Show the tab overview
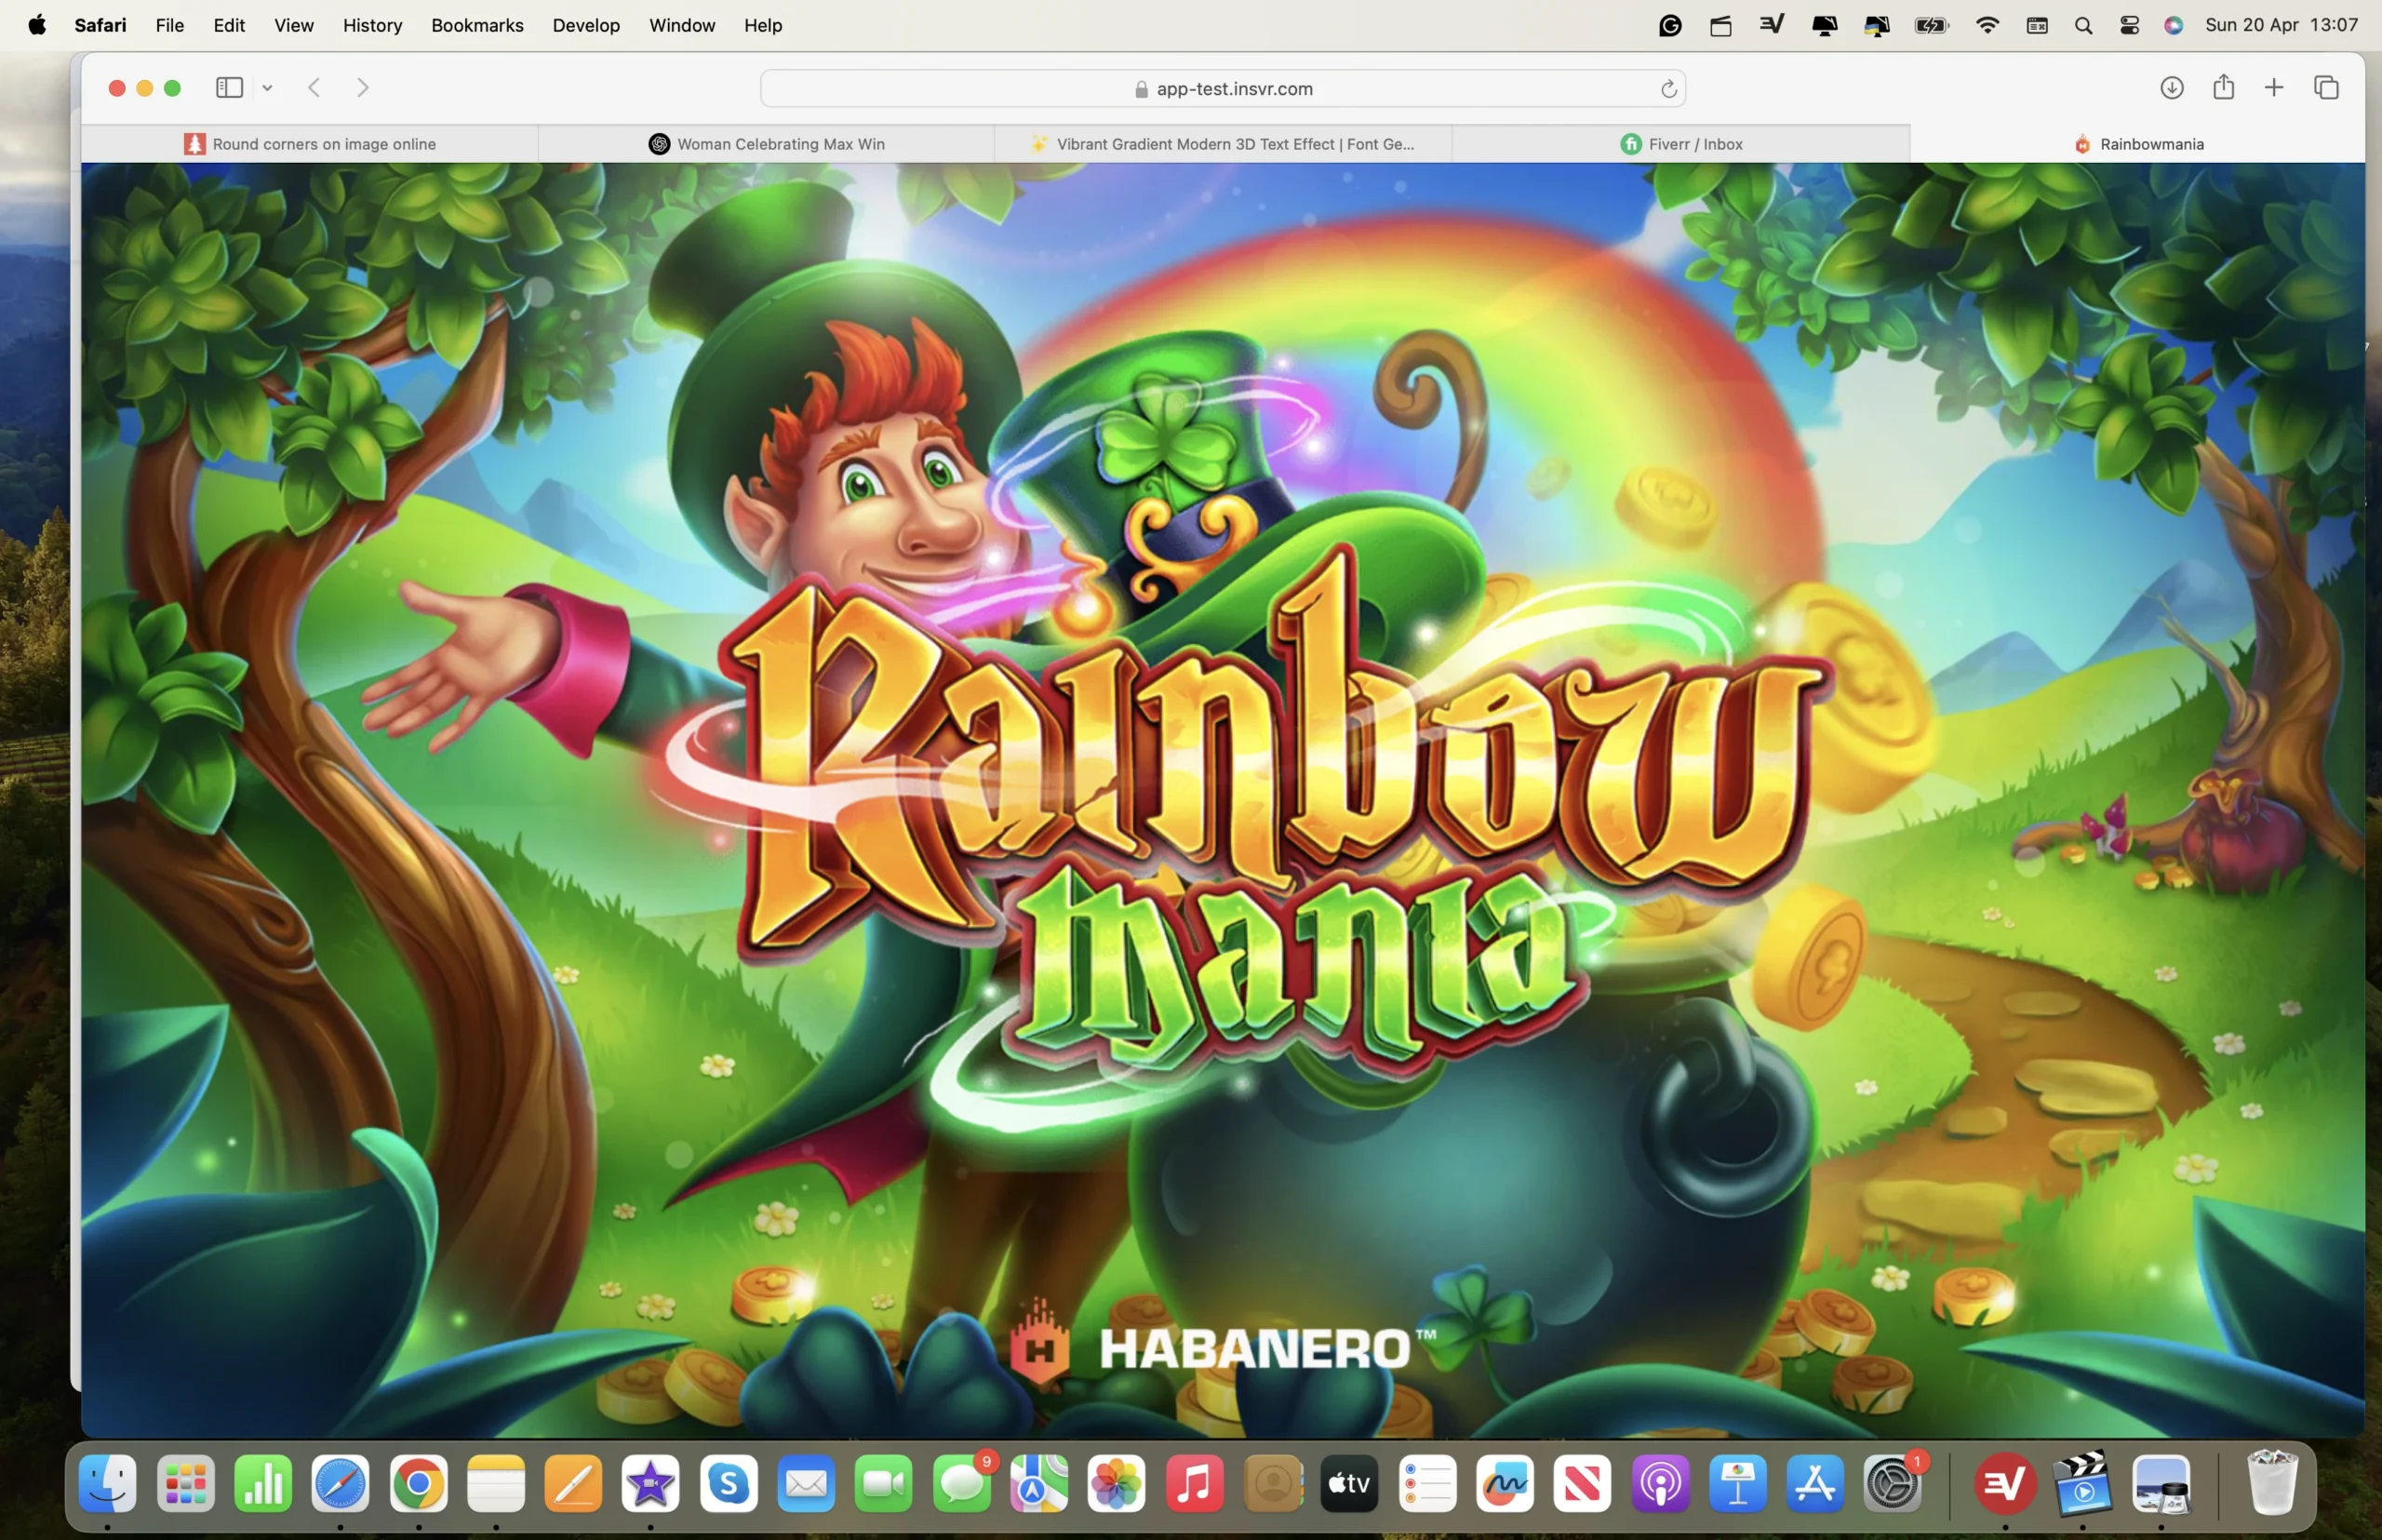2382x1540 pixels. point(2326,88)
